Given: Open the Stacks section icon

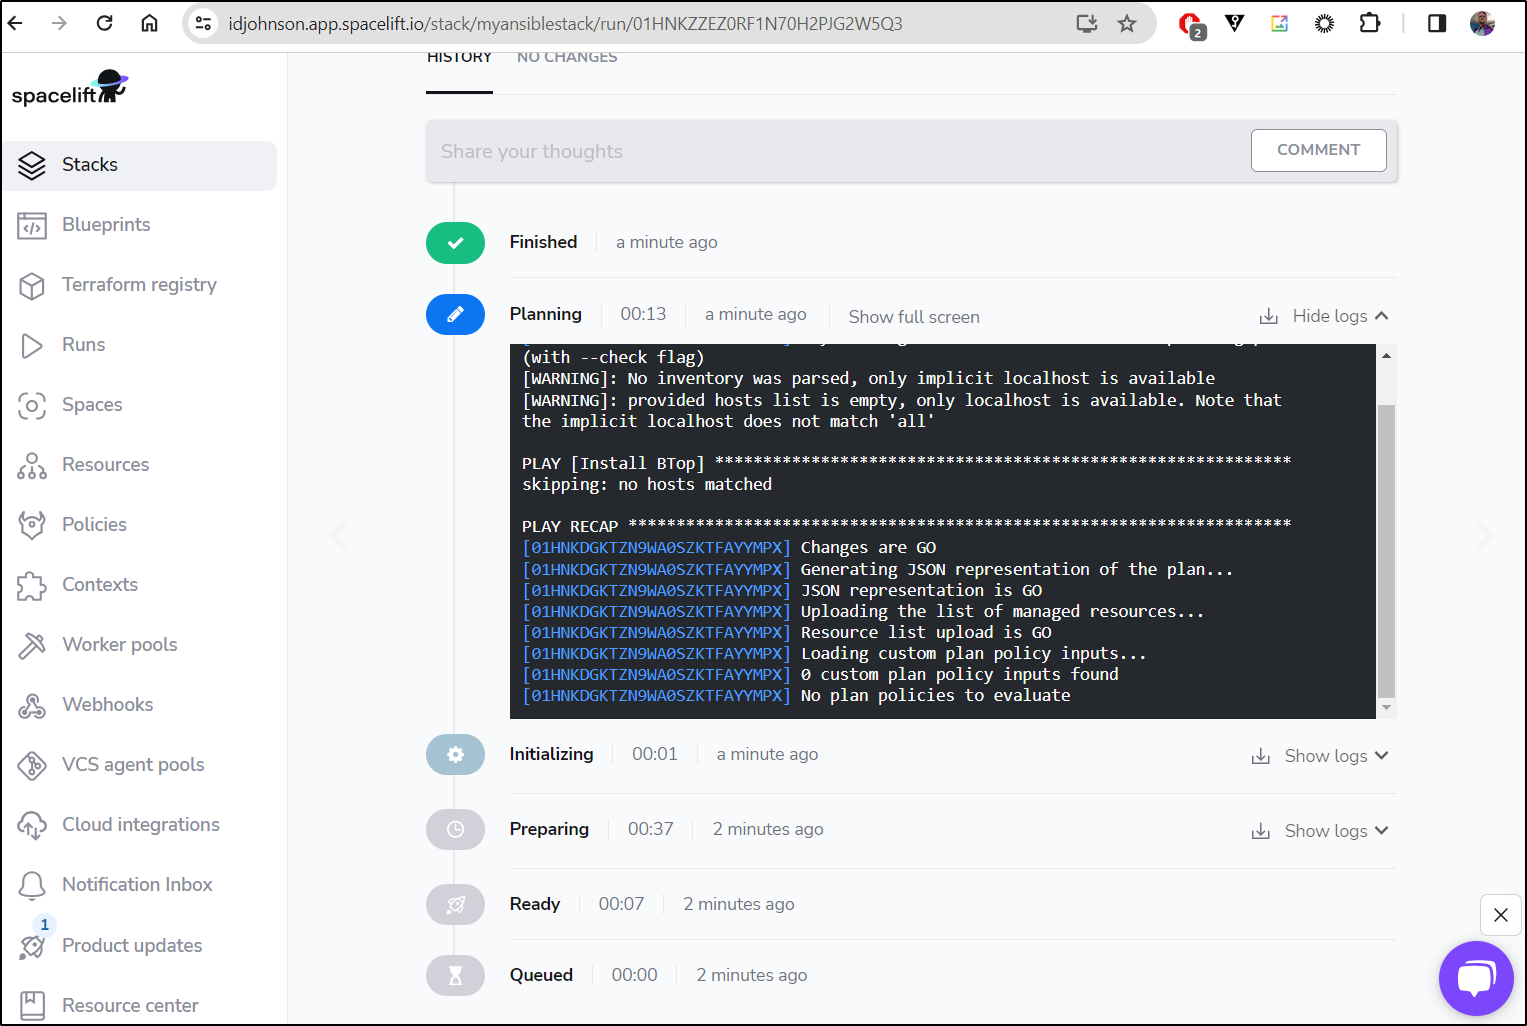Looking at the screenshot, I should click(x=32, y=165).
